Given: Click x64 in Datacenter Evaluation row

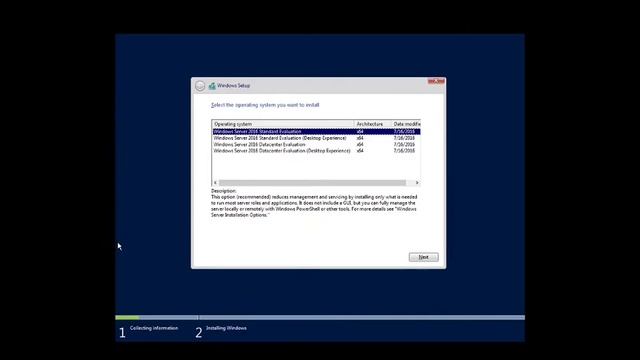Looking at the screenshot, I should pyautogui.click(x=360, y=144).
